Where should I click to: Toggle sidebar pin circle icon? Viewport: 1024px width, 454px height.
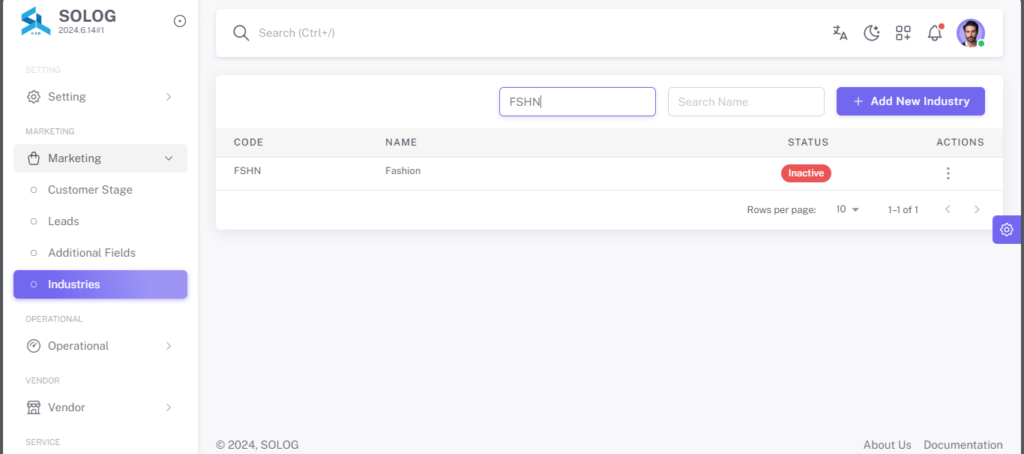tap(180, 21)
